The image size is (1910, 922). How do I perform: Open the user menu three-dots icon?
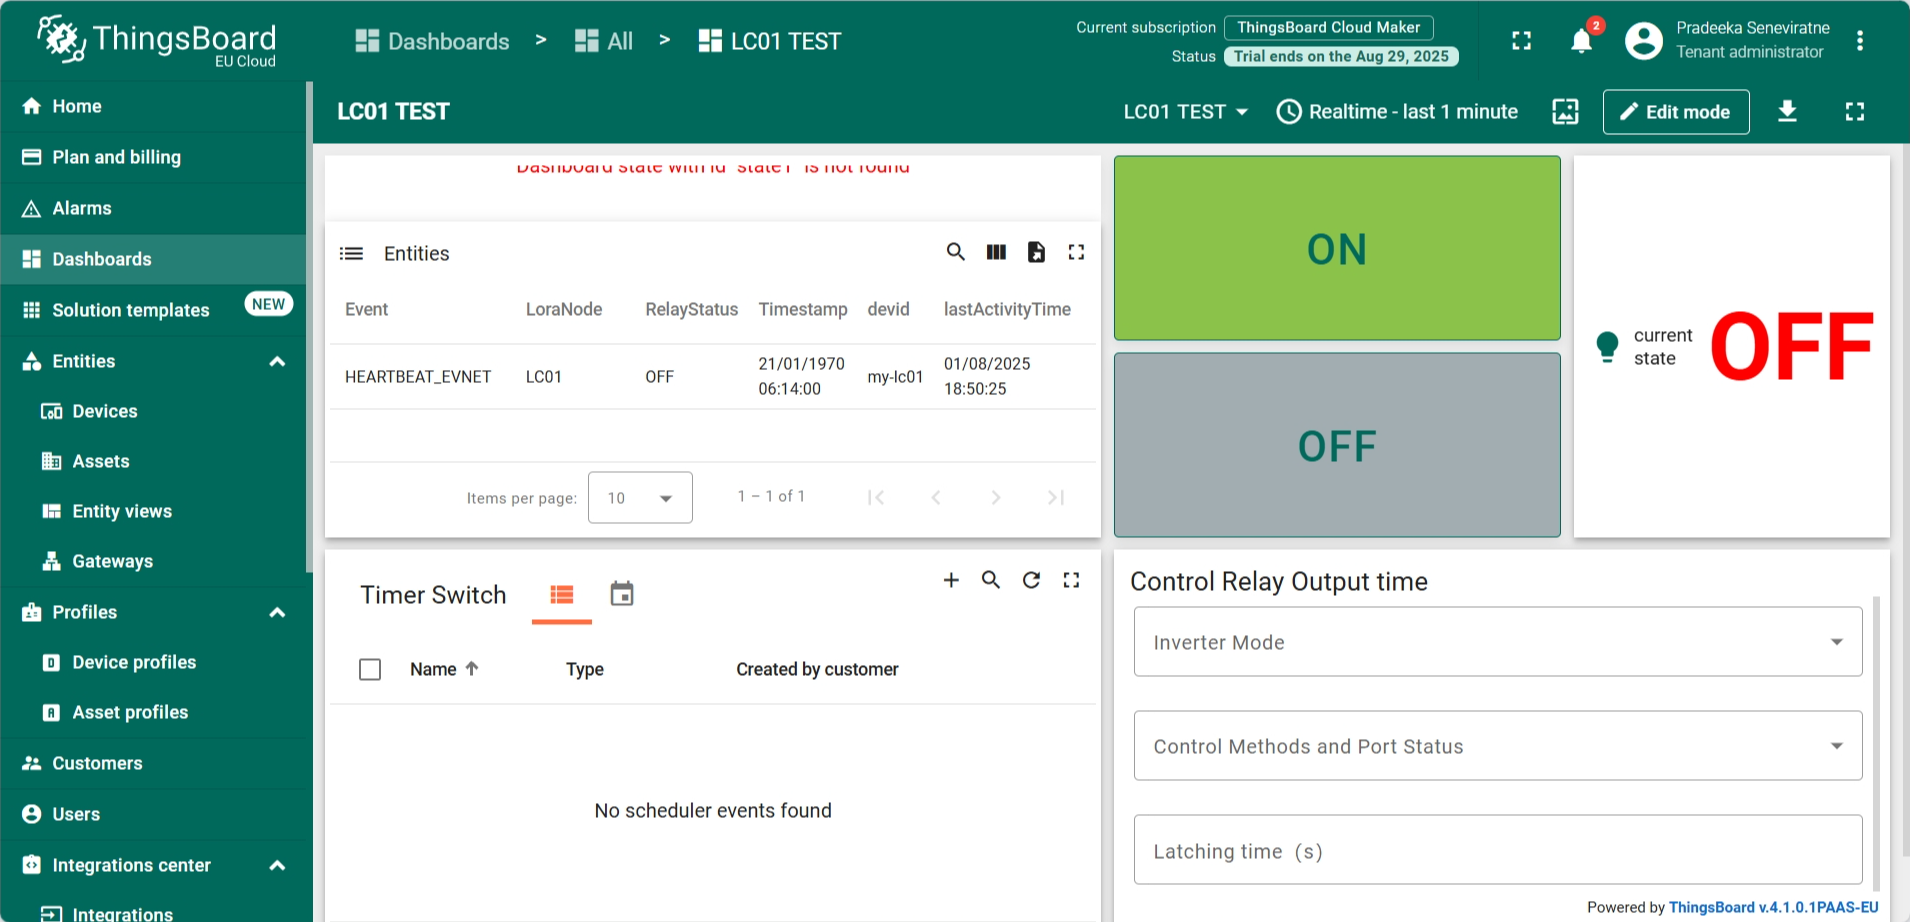click(x=1860, y=41)
